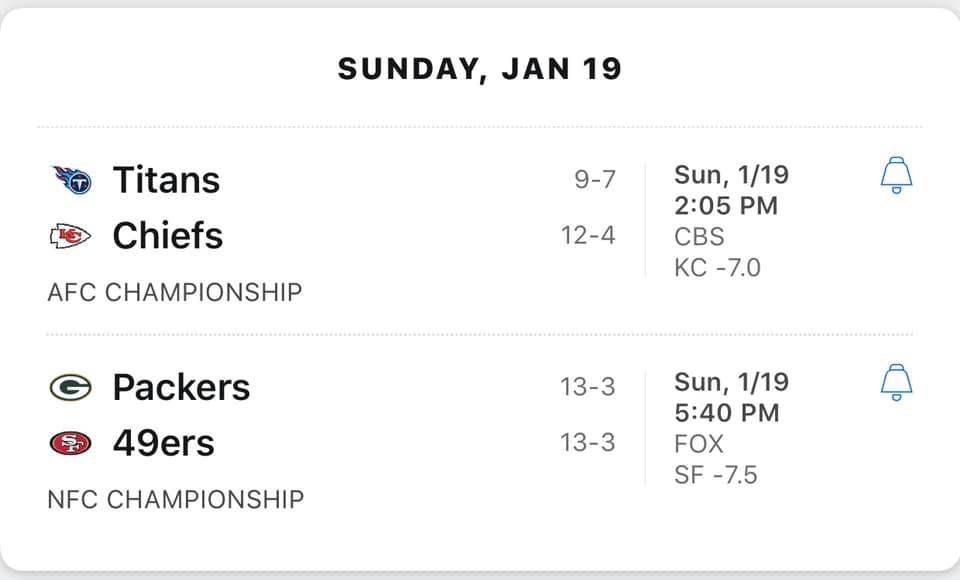This screenshot has height=580, width=960.
Task: Click the AFC CHAMPIONSHIP label
Action: (x=174, y=292)
